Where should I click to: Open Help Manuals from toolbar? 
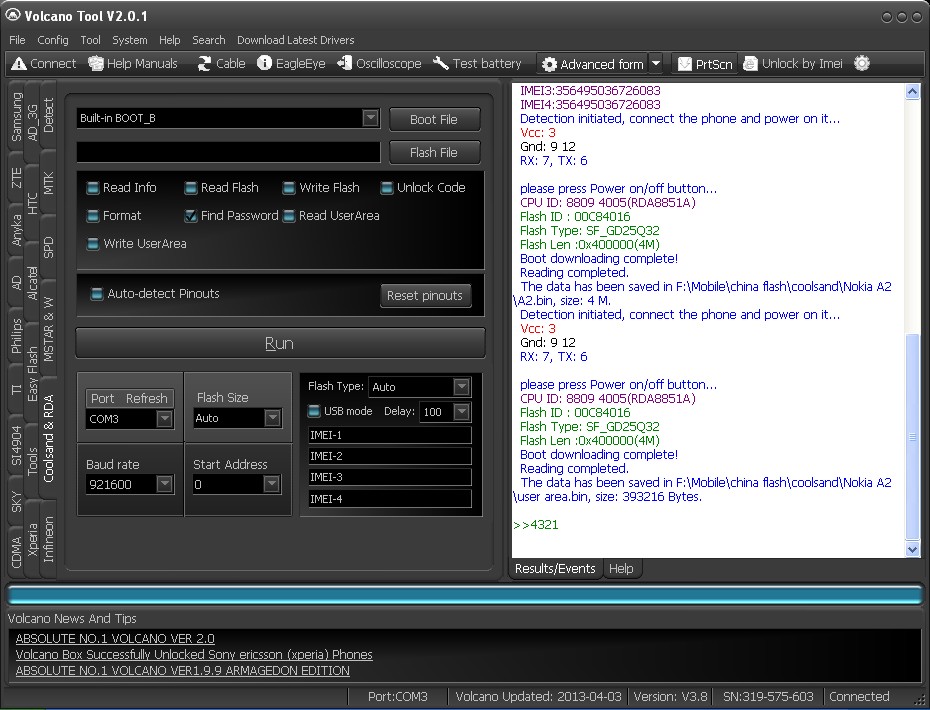tap(133, 63)
